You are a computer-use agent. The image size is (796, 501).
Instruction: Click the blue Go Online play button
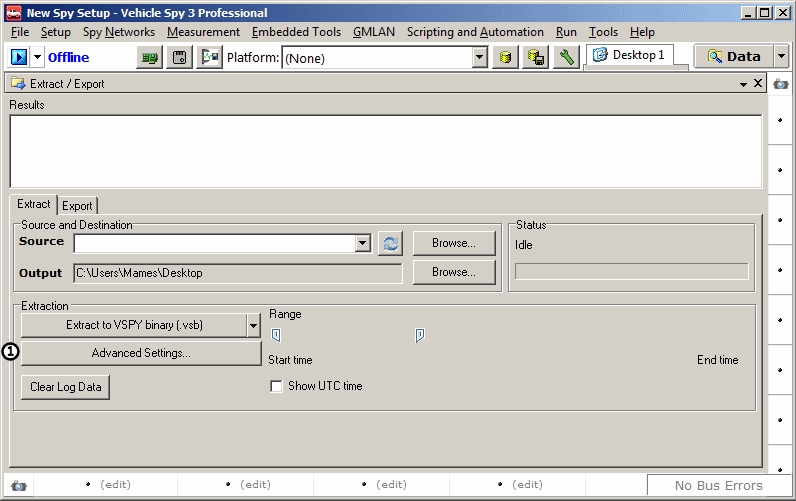pos(19,57)
